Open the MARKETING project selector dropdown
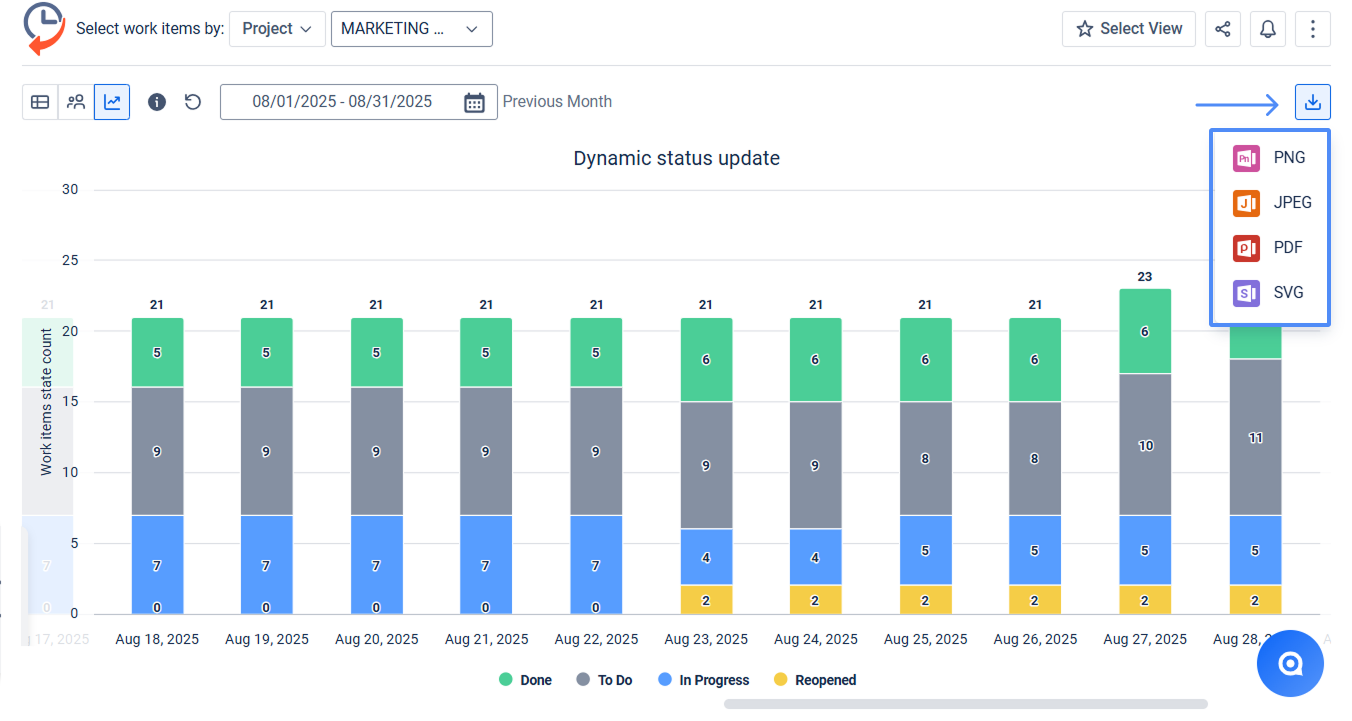The width and height of the screenshot is (1352, 721). pyautogui.click(x=411, y=29)
